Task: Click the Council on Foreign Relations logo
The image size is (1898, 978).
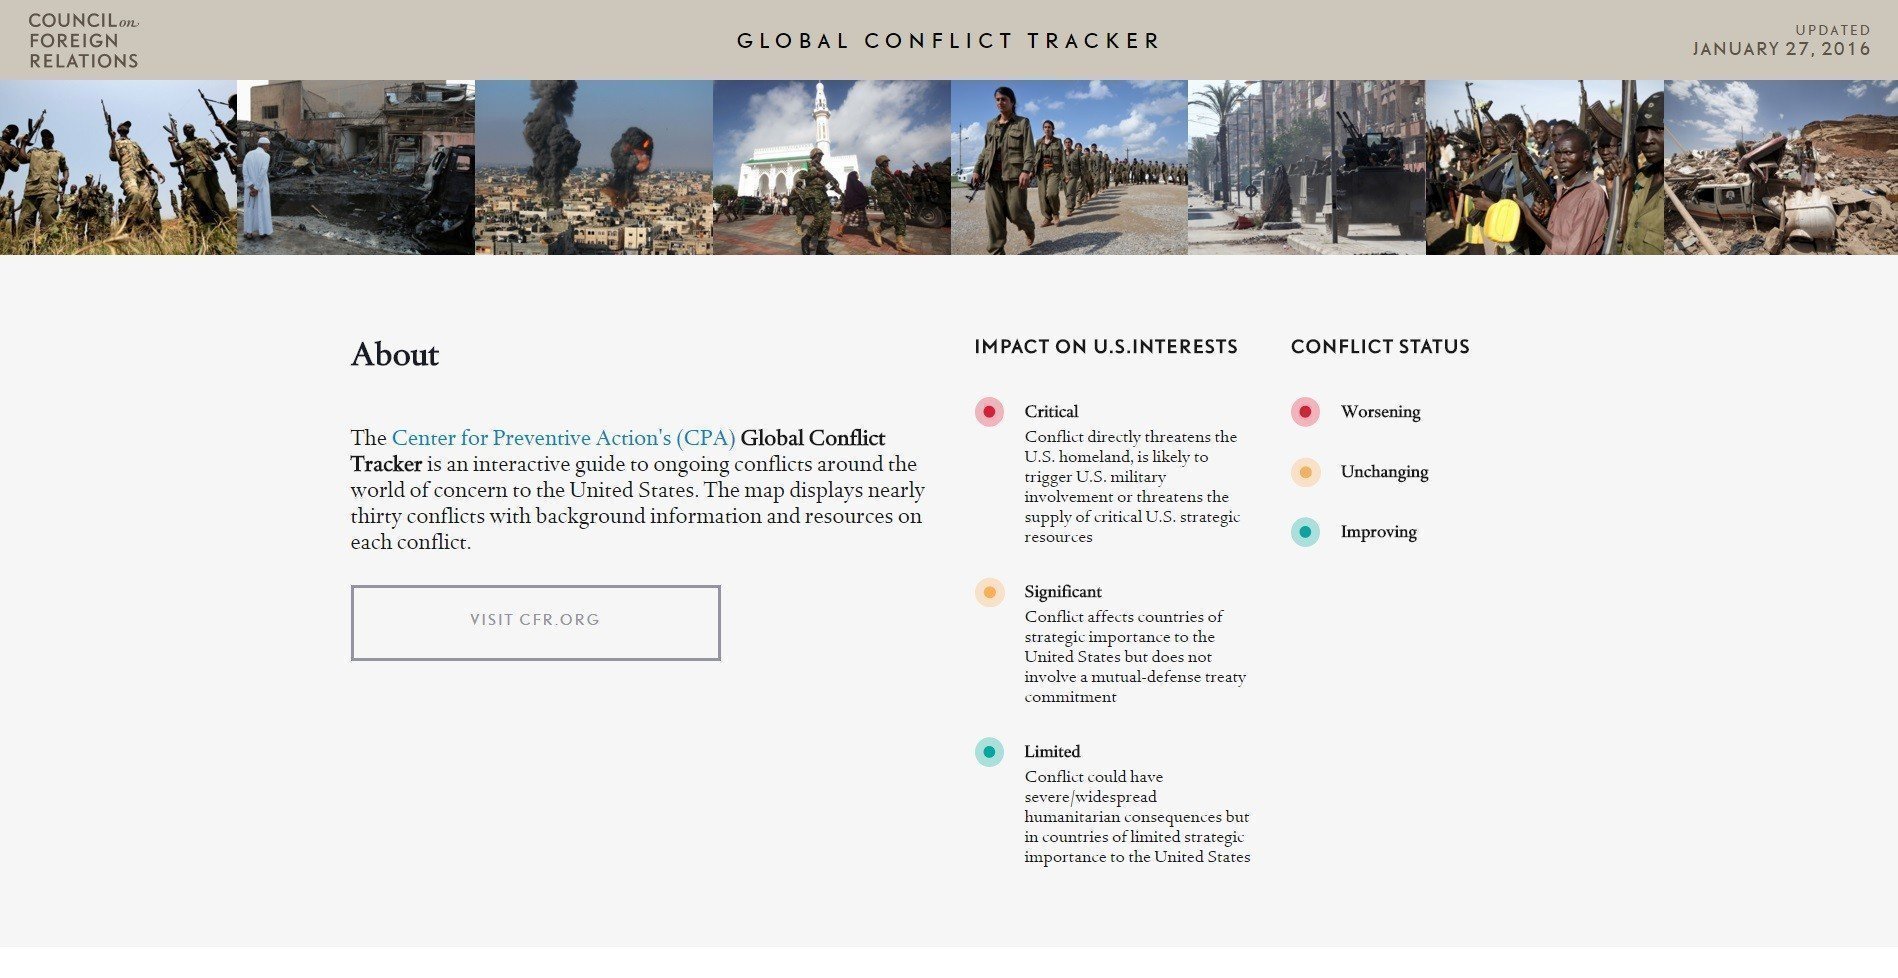Action: [83, 41]
